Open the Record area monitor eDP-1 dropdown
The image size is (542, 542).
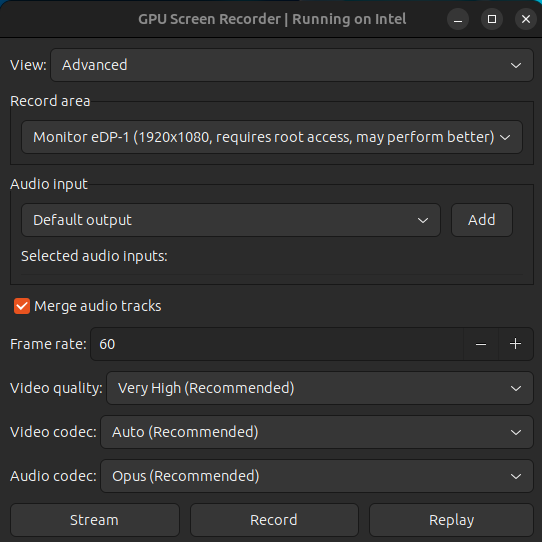[272, 137]
